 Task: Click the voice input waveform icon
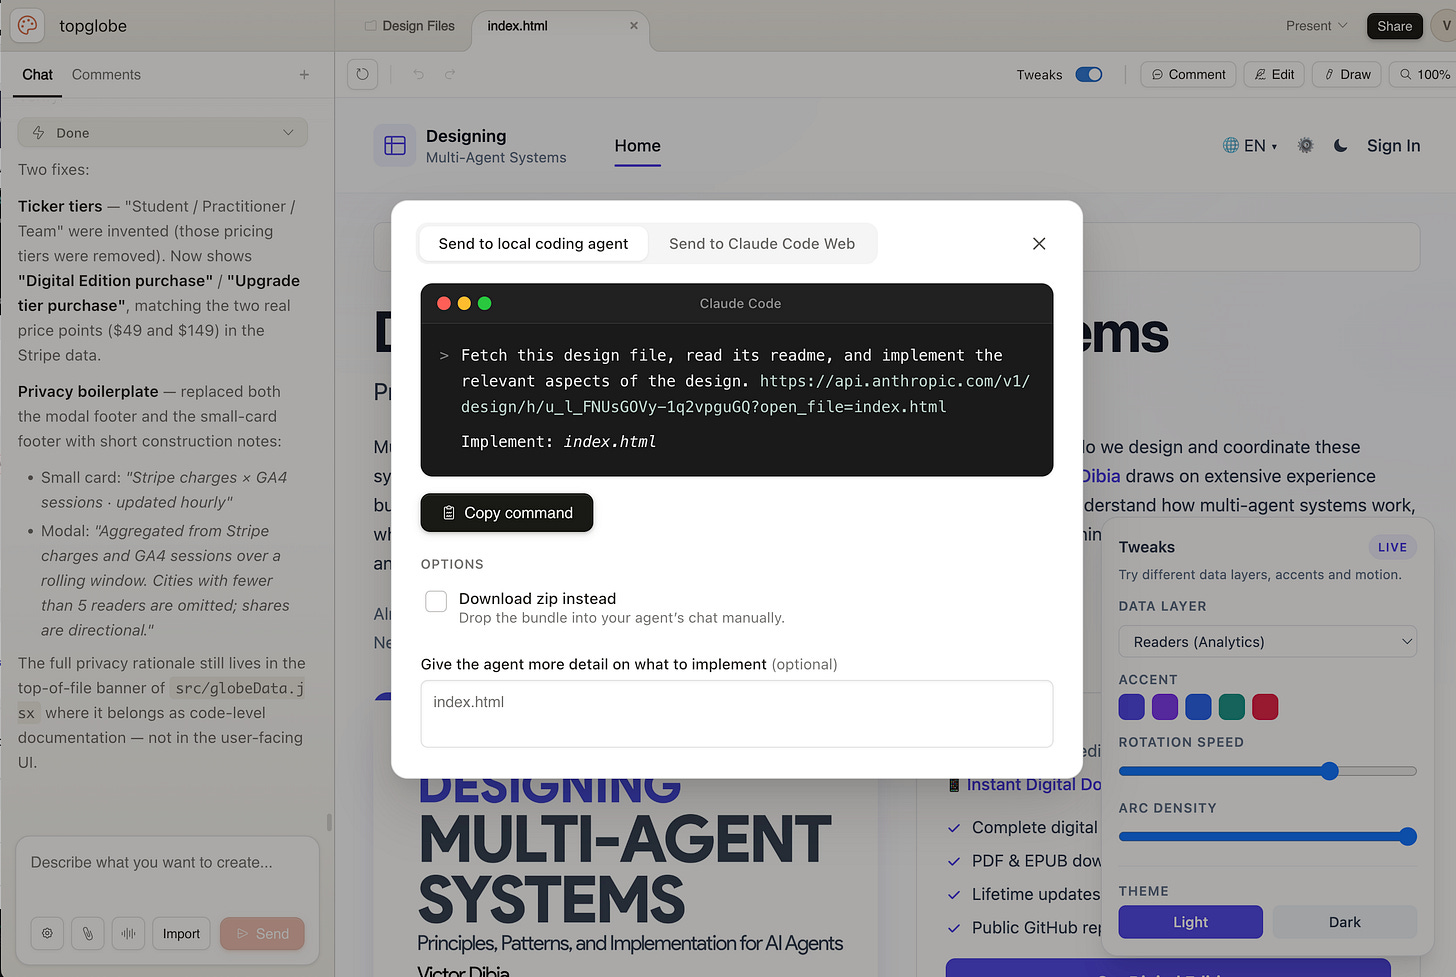129,934
